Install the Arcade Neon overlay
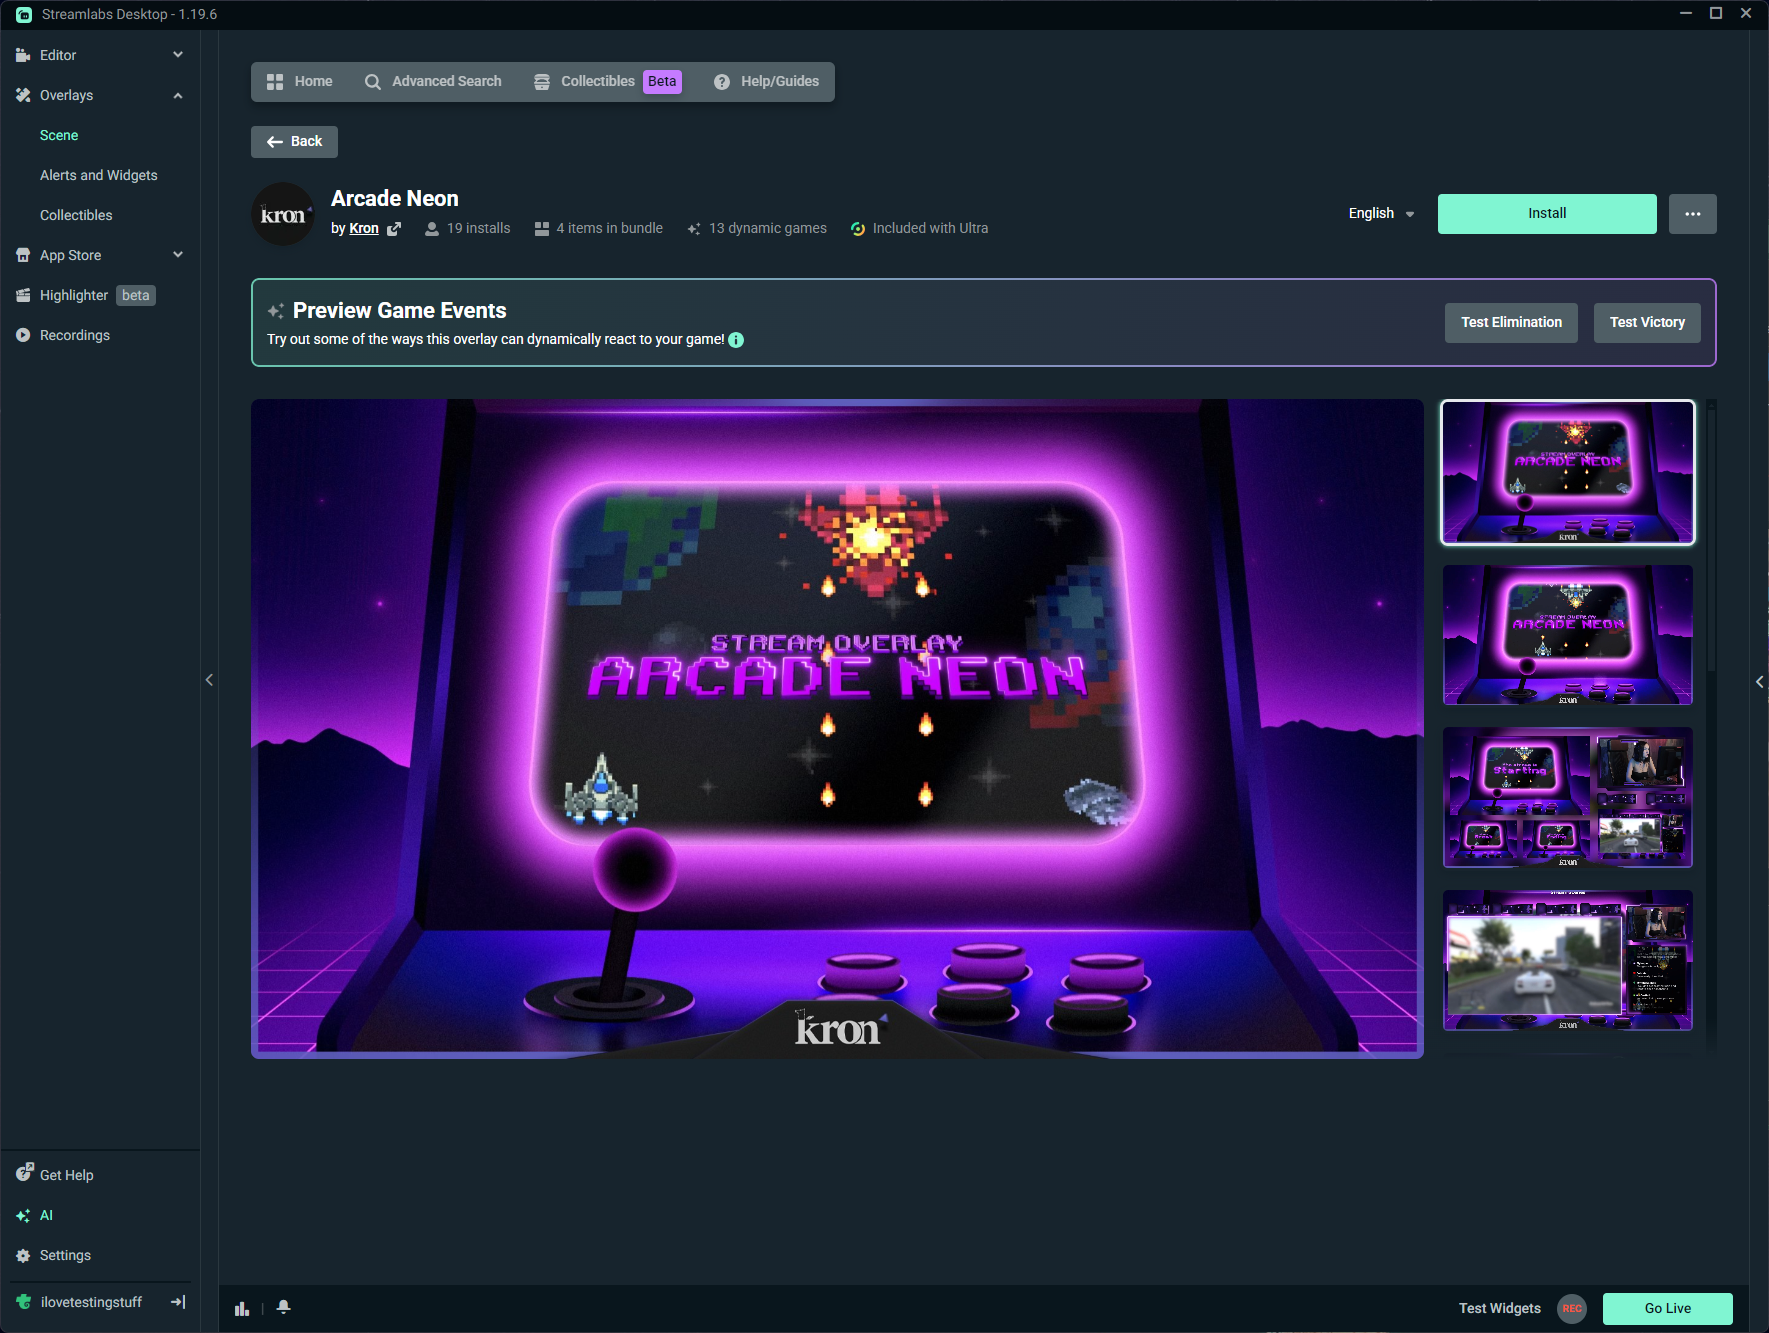 point(1545,213)
